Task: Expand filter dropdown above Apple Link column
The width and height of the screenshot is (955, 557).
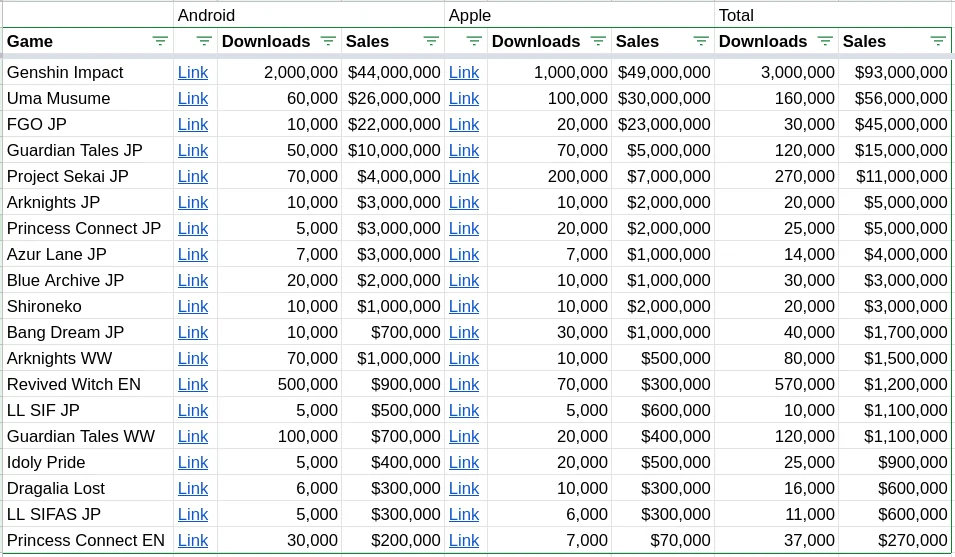Action: pyautogui.click(x=475, y=41)
